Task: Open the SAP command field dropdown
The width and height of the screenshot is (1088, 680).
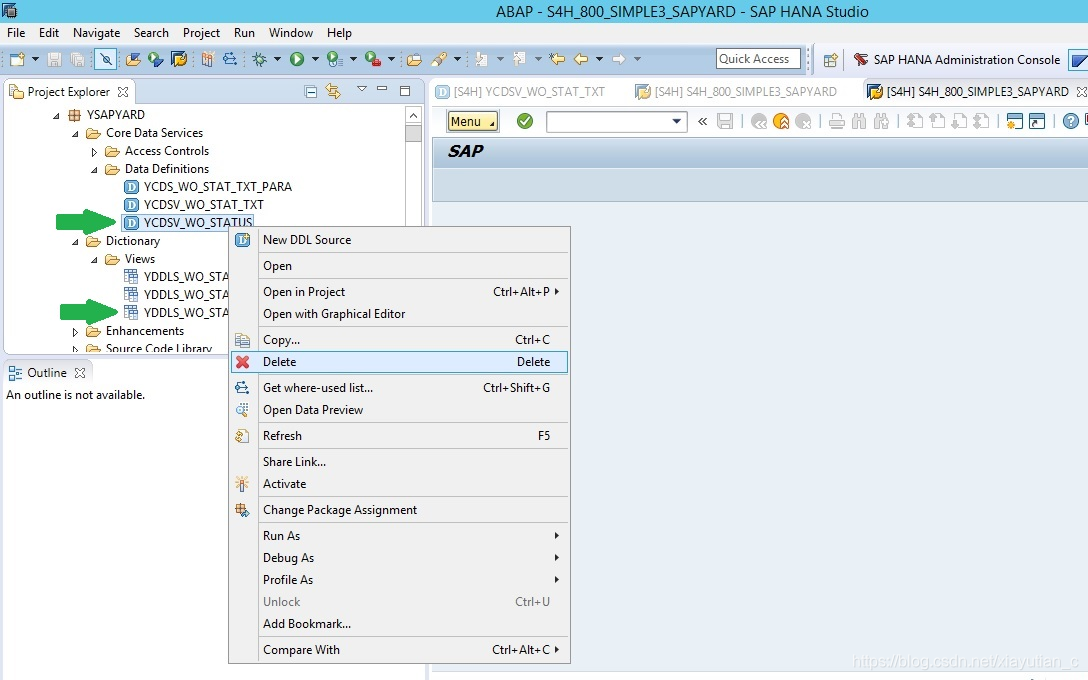Action: 676,121
